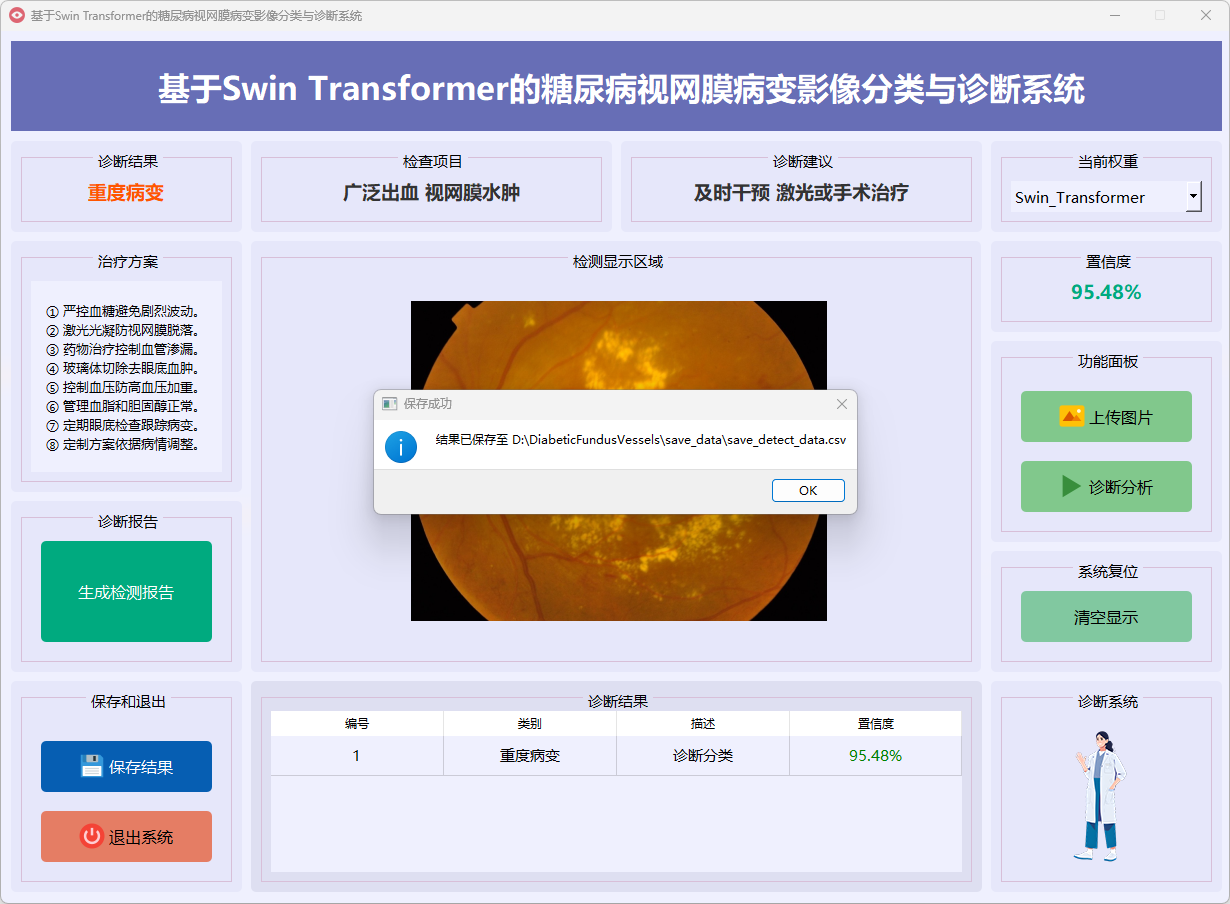Click the red power icon on Exit System
1230x904 pixels.
tap(92, 836)
